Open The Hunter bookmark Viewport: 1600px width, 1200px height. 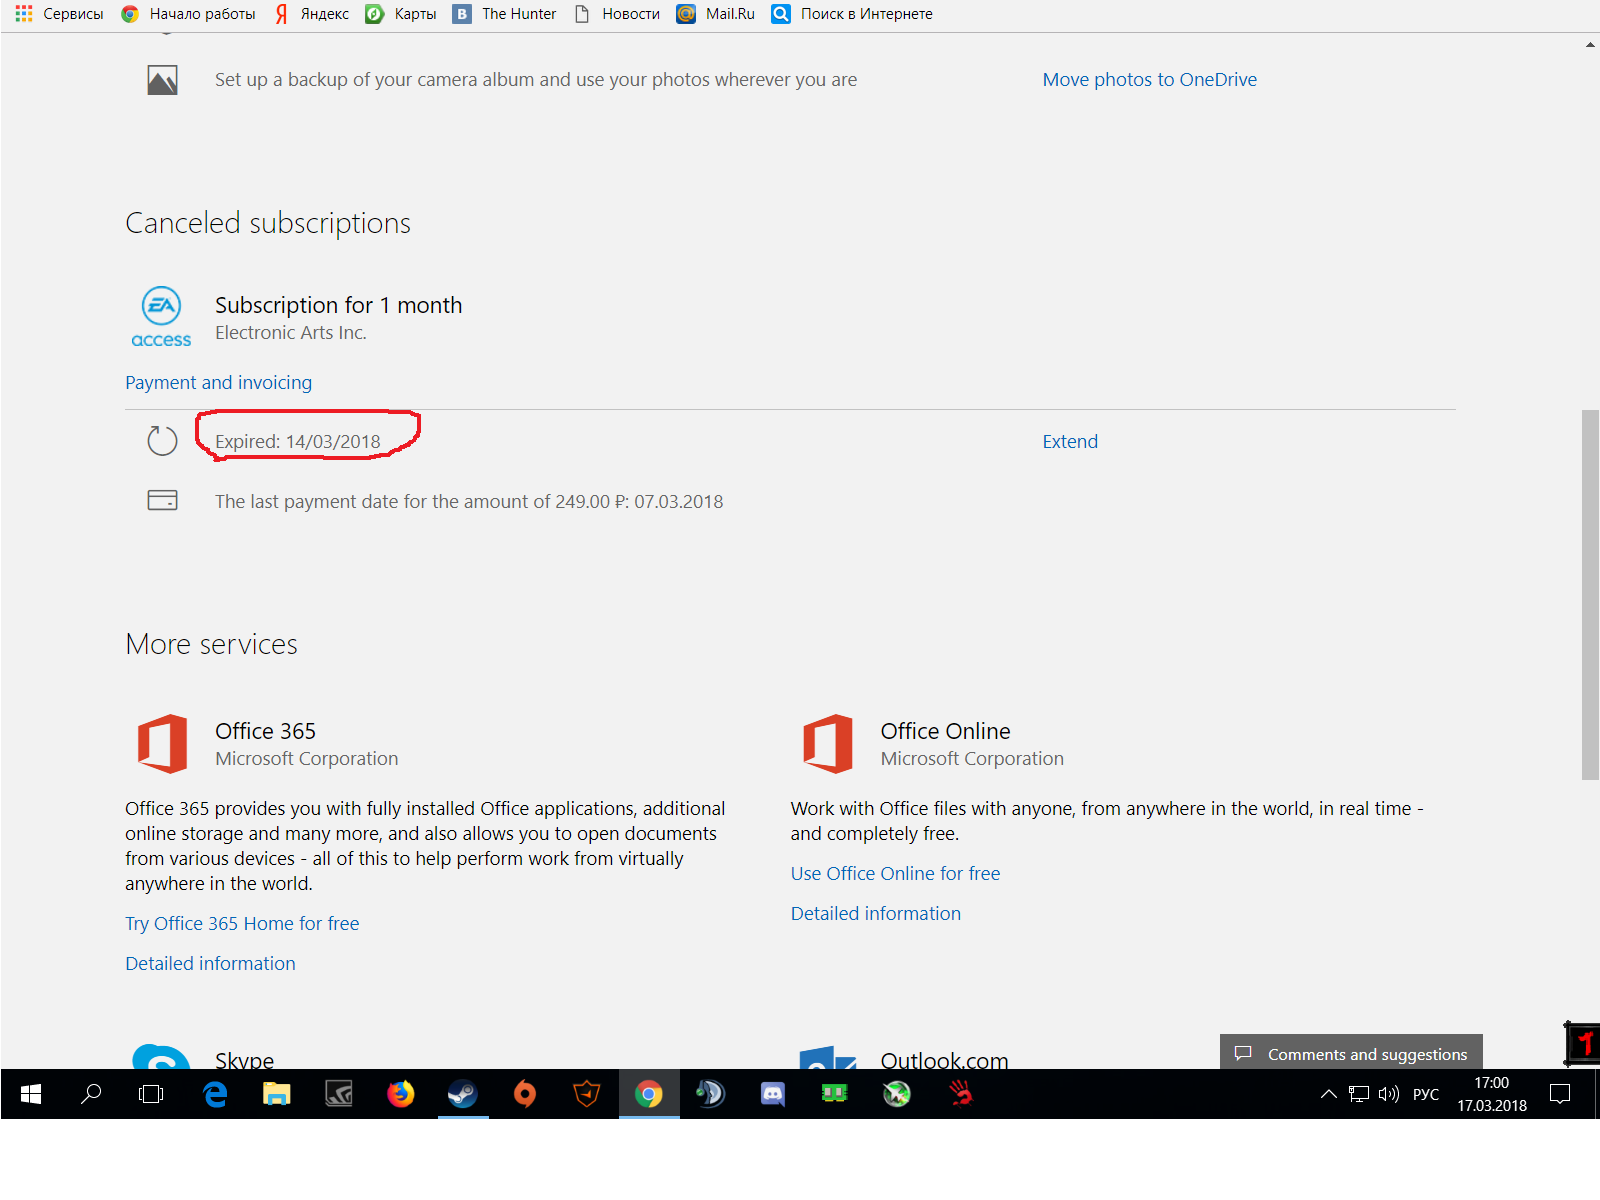(505, 14)
